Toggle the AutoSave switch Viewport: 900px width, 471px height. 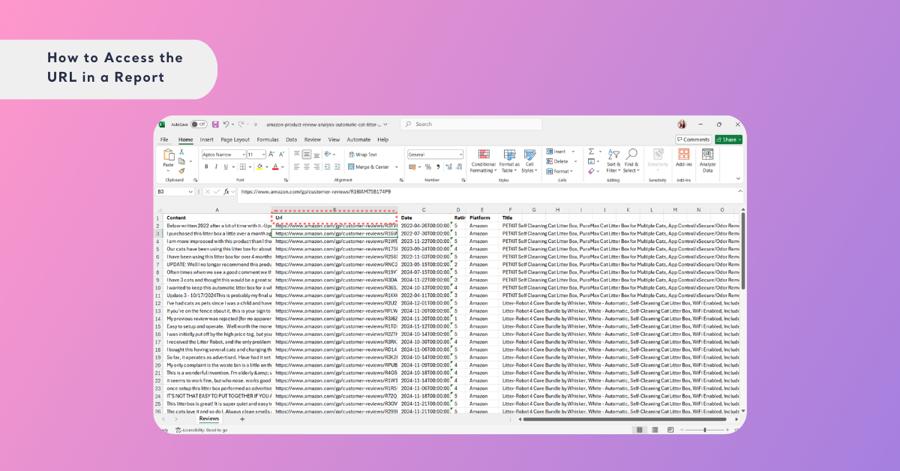click(199, 124)
